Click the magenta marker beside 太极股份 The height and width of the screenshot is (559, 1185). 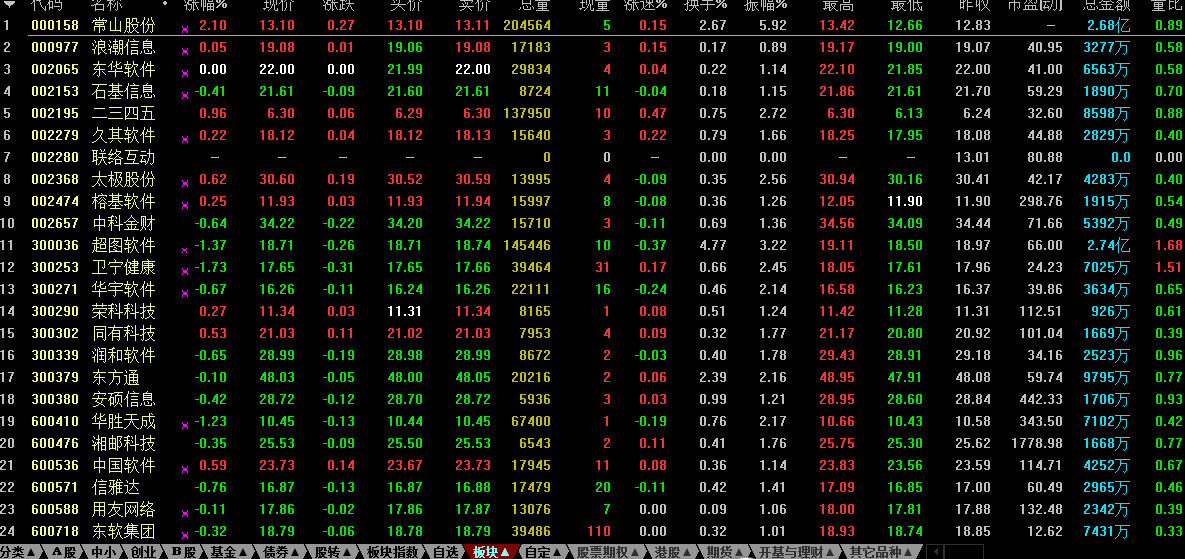pyautogui.click(x=185, y=184)
